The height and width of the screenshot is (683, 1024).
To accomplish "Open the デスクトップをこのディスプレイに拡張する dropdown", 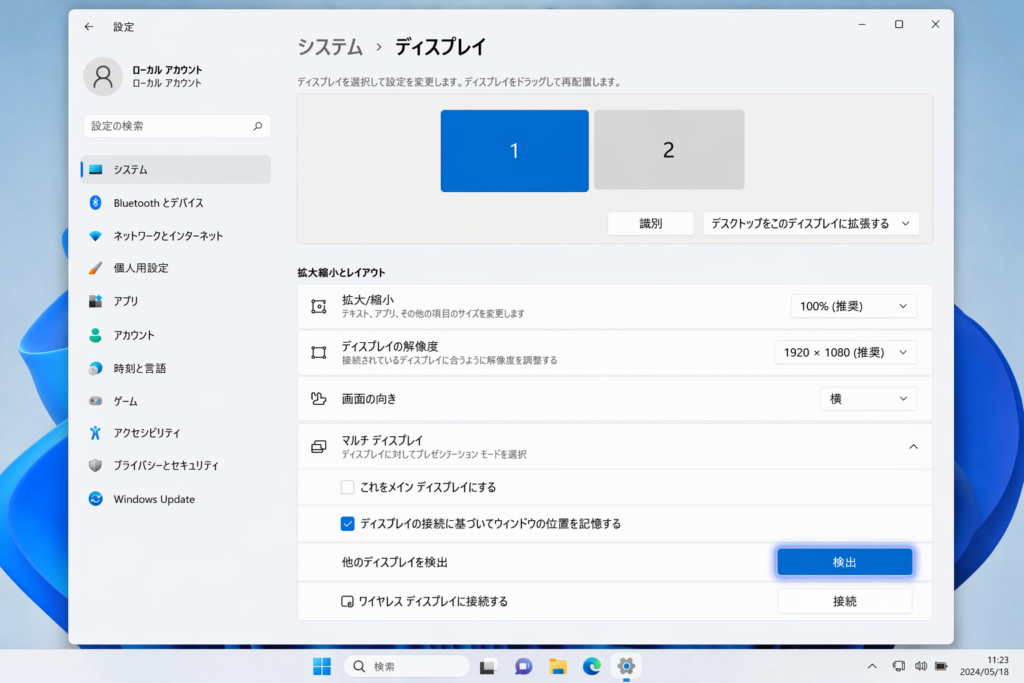I will pyautogui.click(x=811, y=223).
